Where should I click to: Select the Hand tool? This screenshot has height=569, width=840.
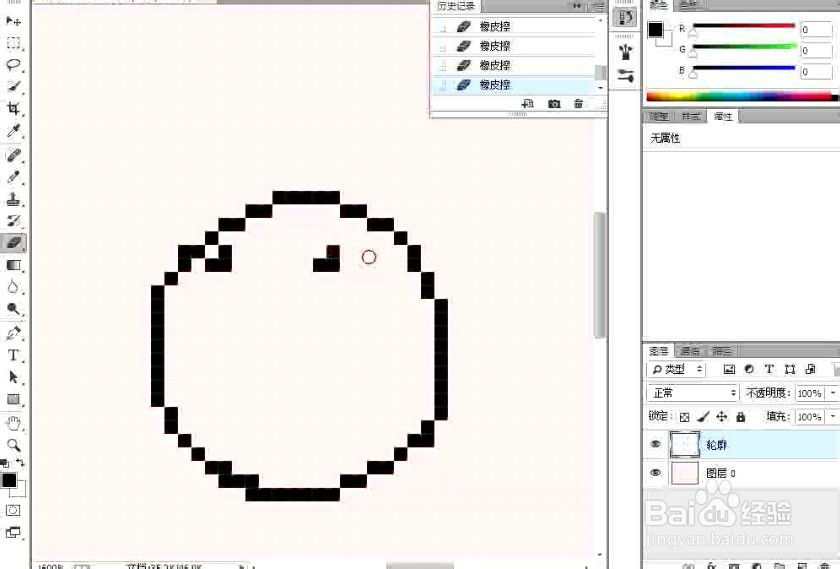[13, 423]
